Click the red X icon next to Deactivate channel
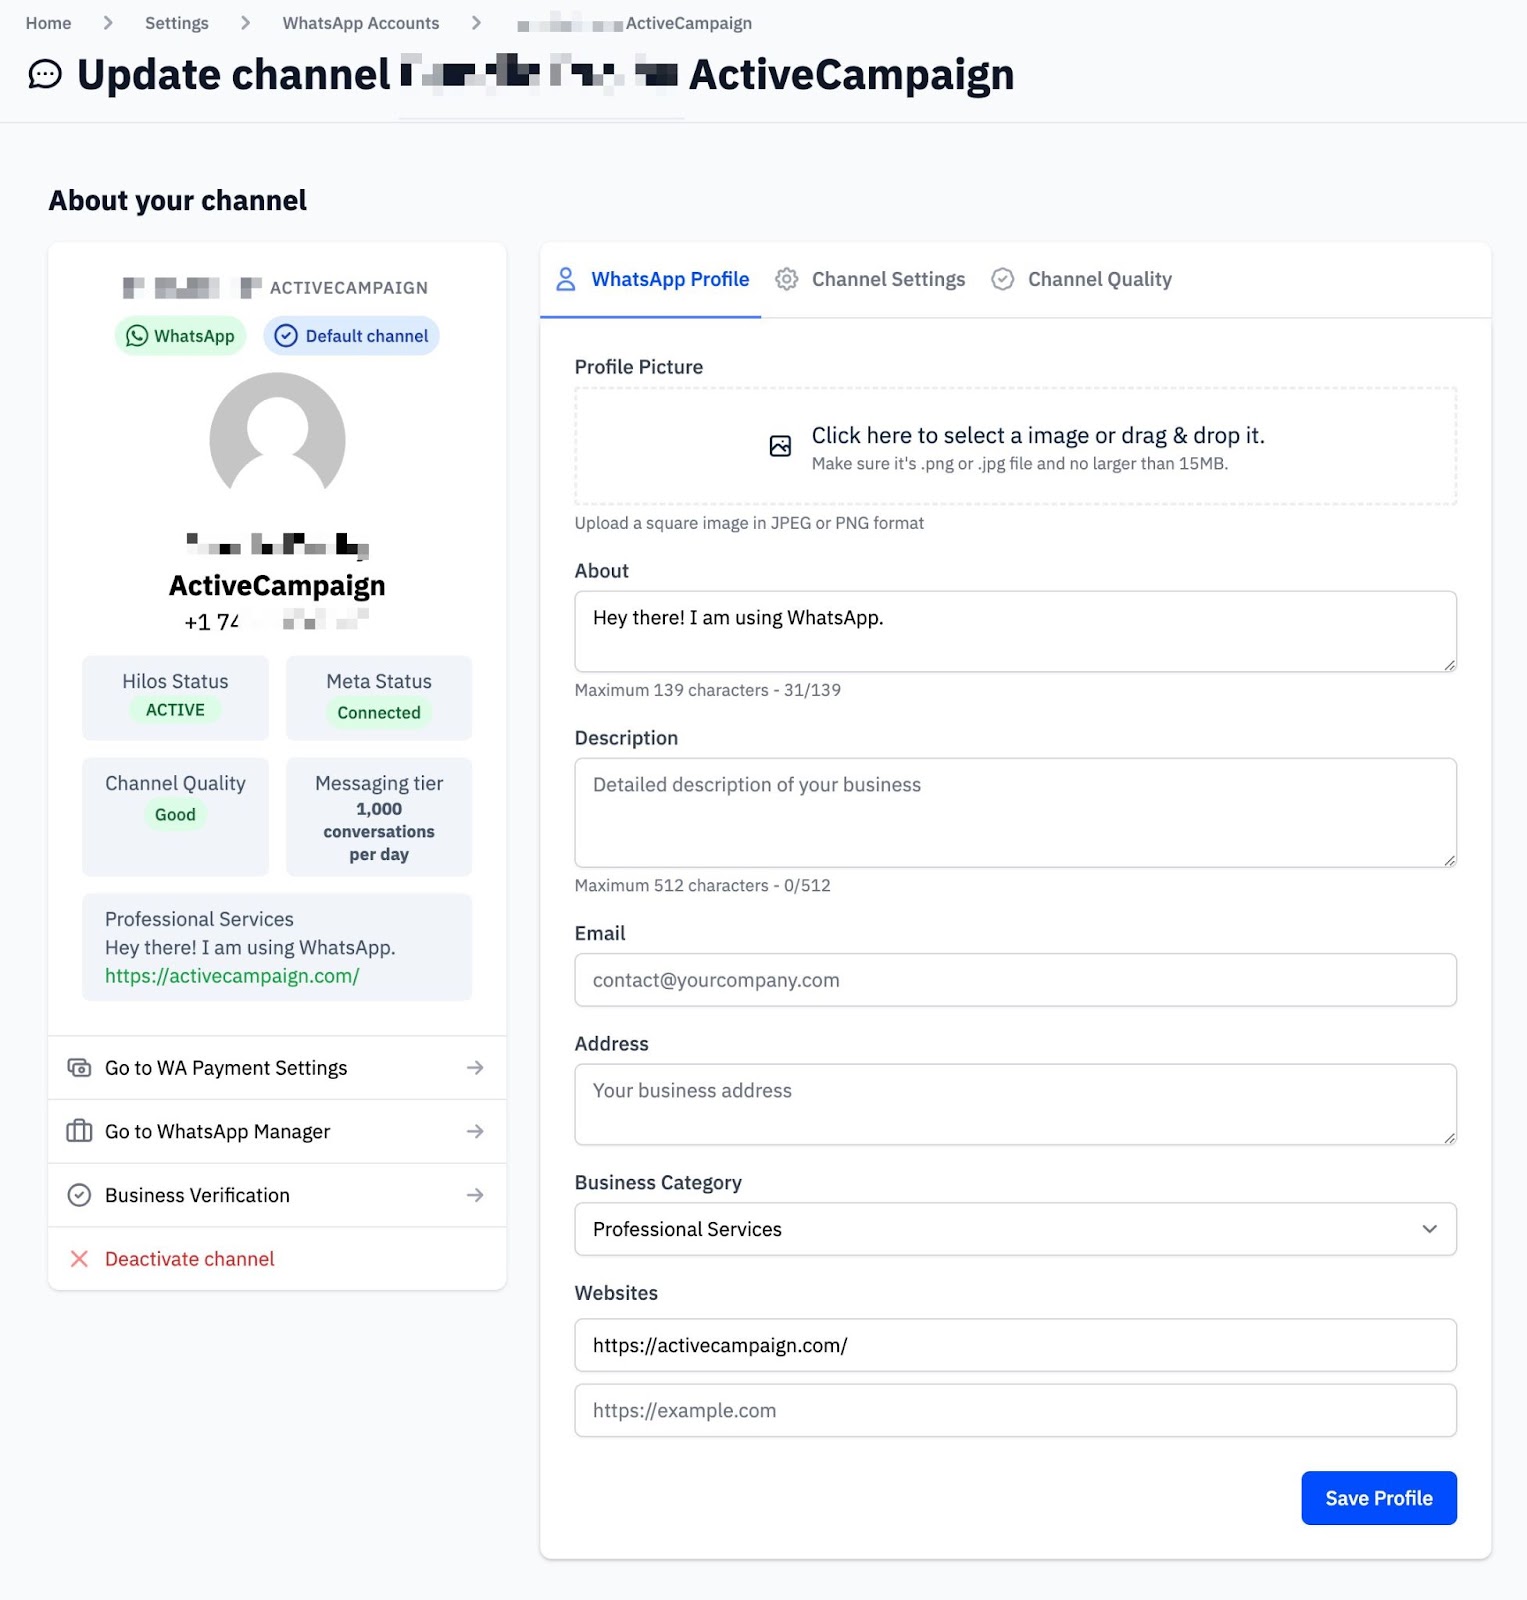1527x1600 pixels. coord(80,1258)
